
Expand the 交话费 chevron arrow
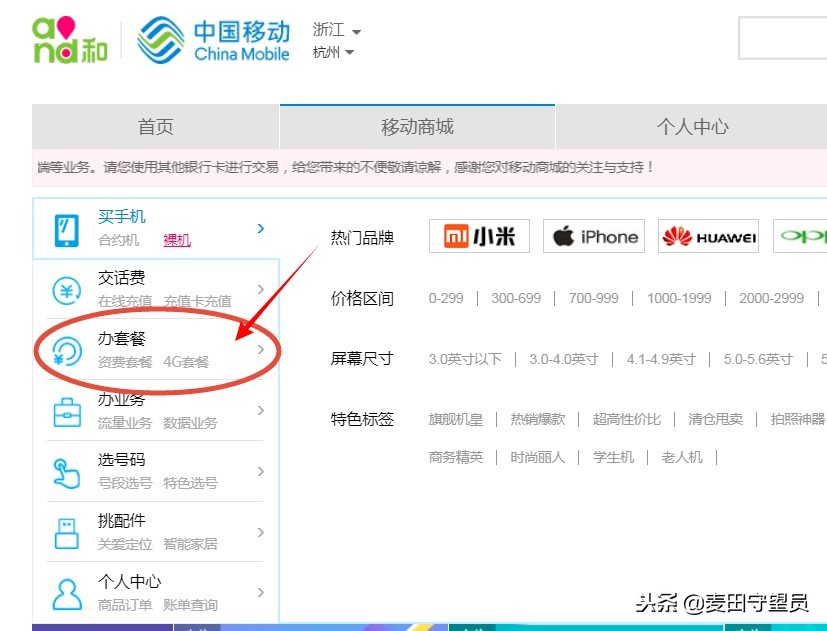[x=261, y=289]
